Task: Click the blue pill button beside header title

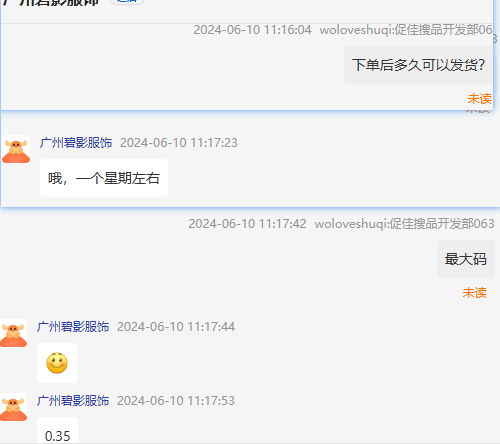Action: coord(127,2)
